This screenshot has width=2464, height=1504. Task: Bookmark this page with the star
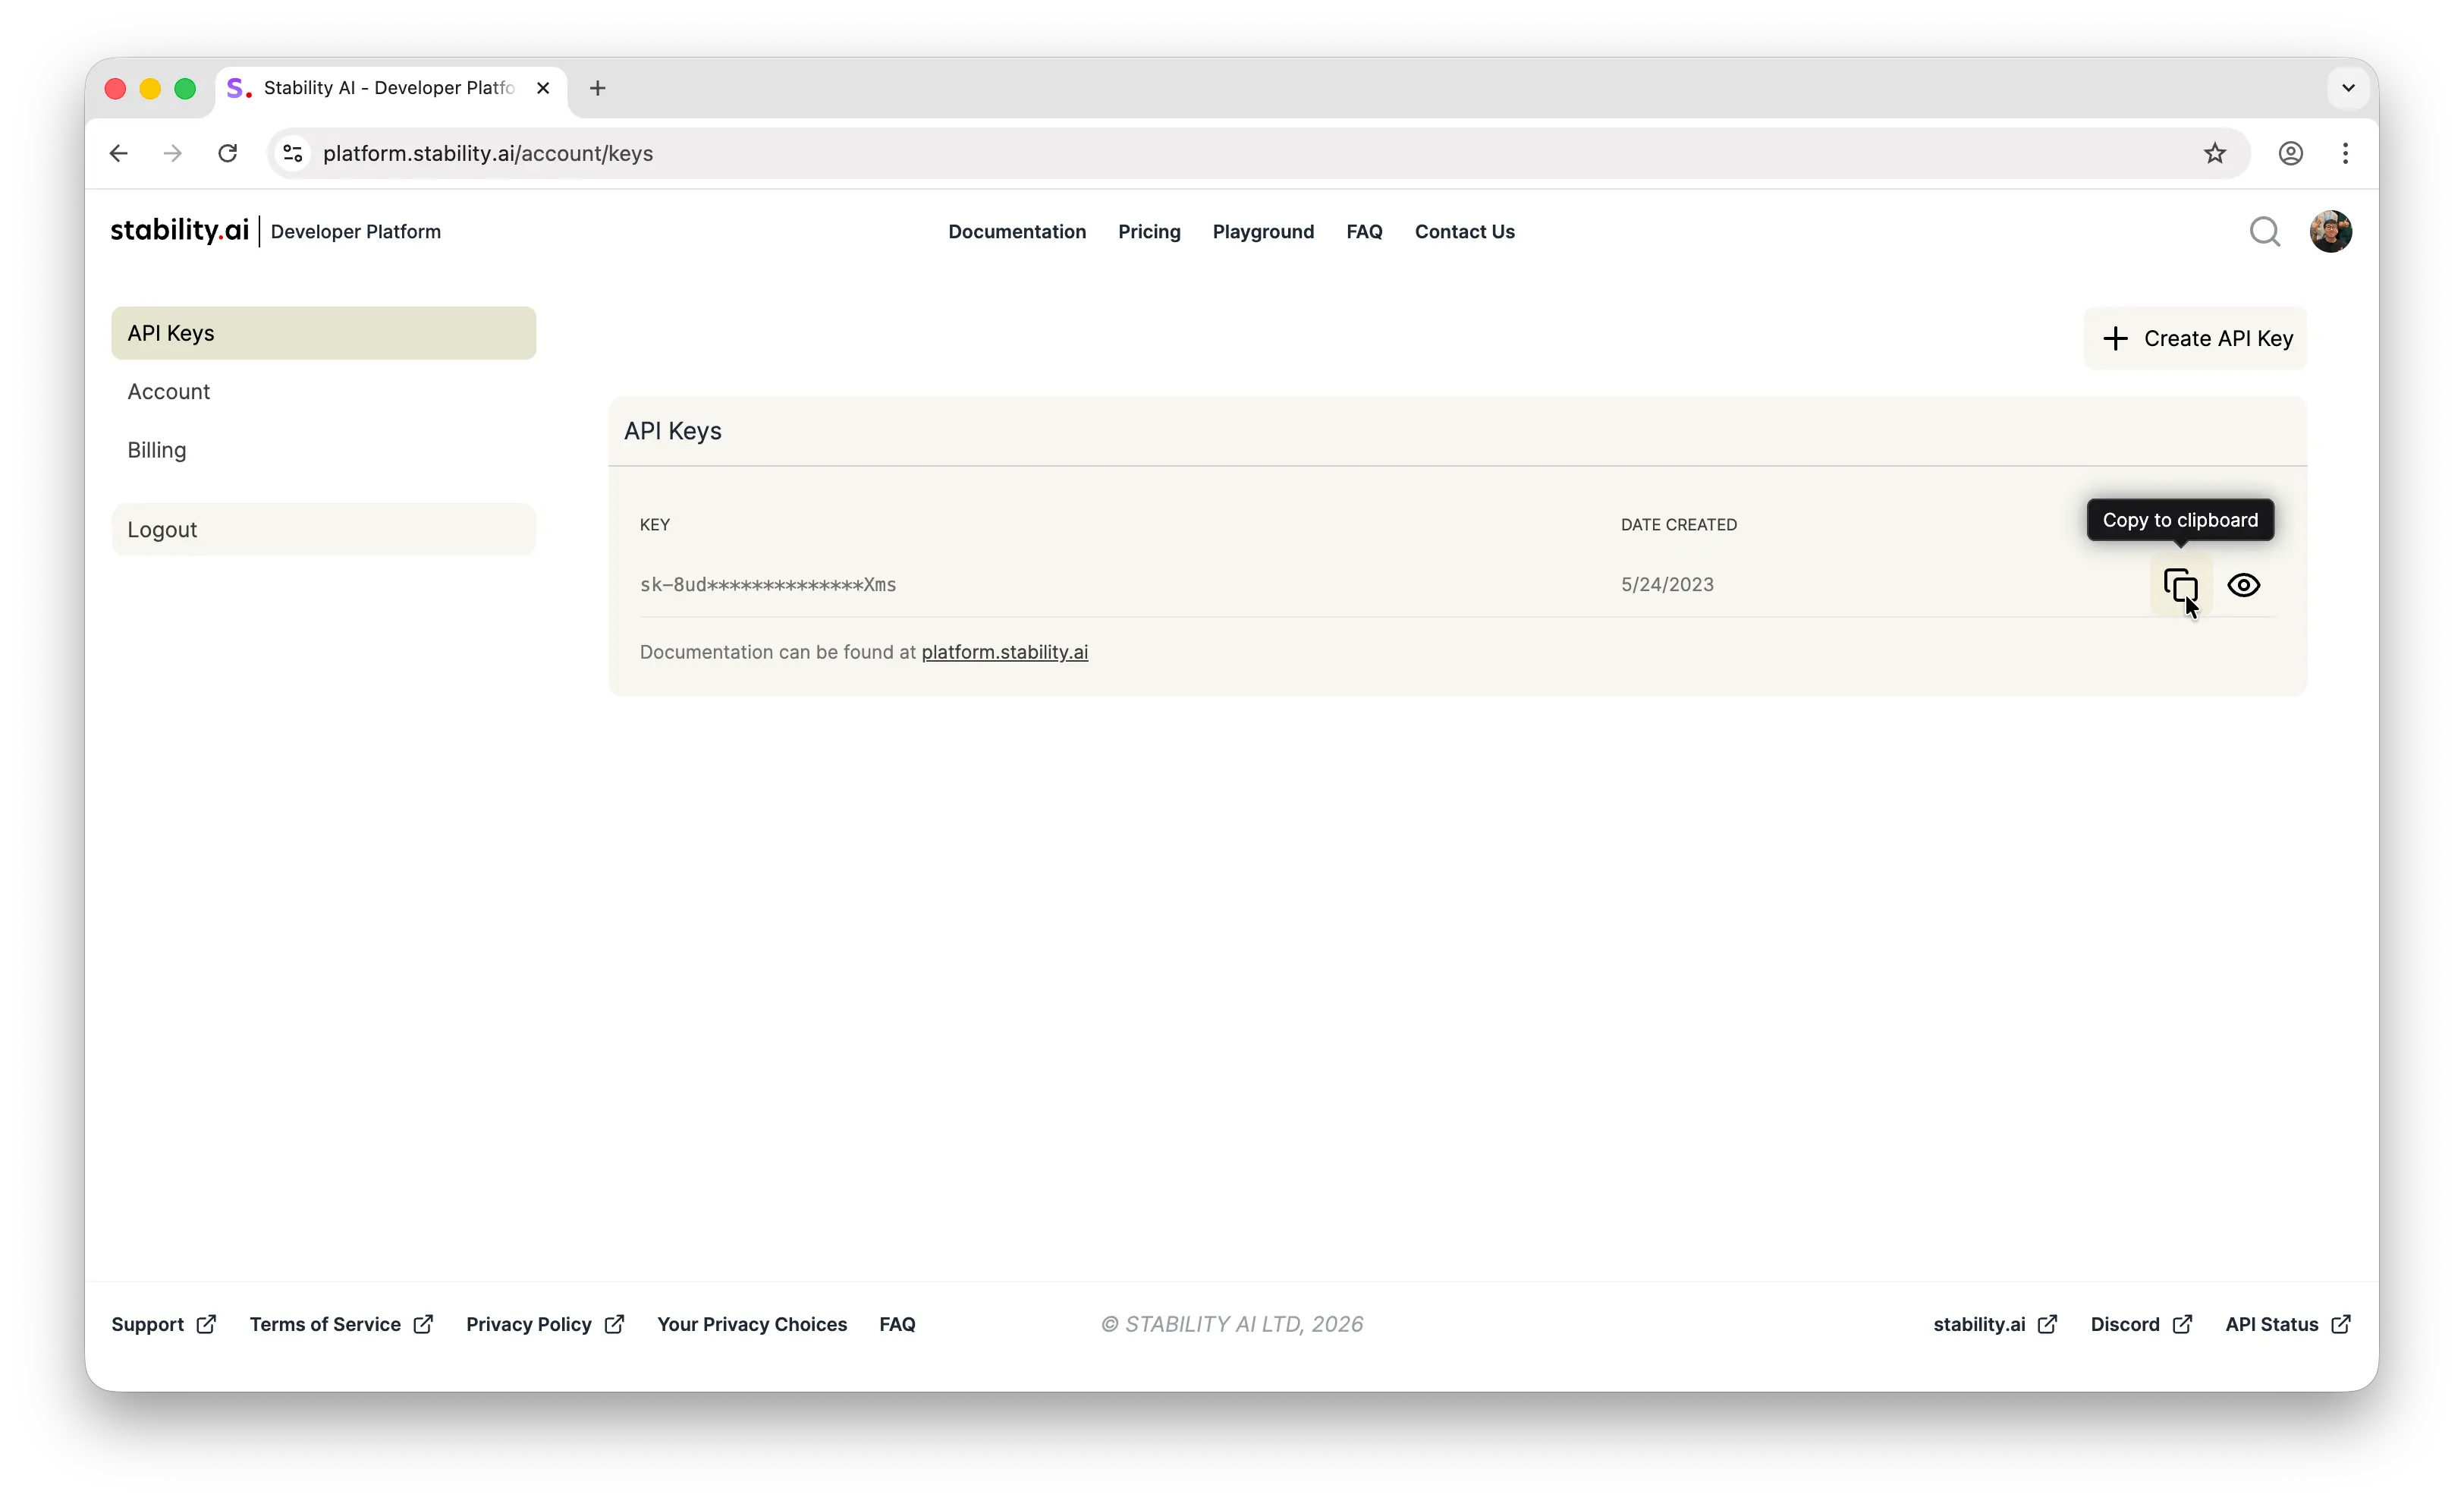(2214, 153)
